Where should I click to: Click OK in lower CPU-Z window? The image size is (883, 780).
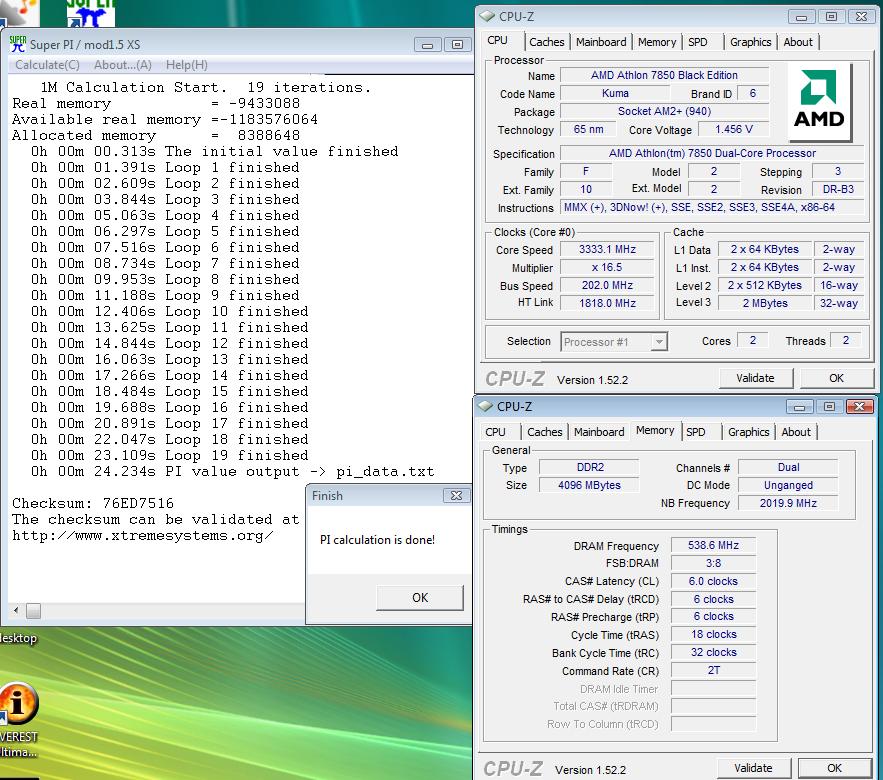(835, 768)
